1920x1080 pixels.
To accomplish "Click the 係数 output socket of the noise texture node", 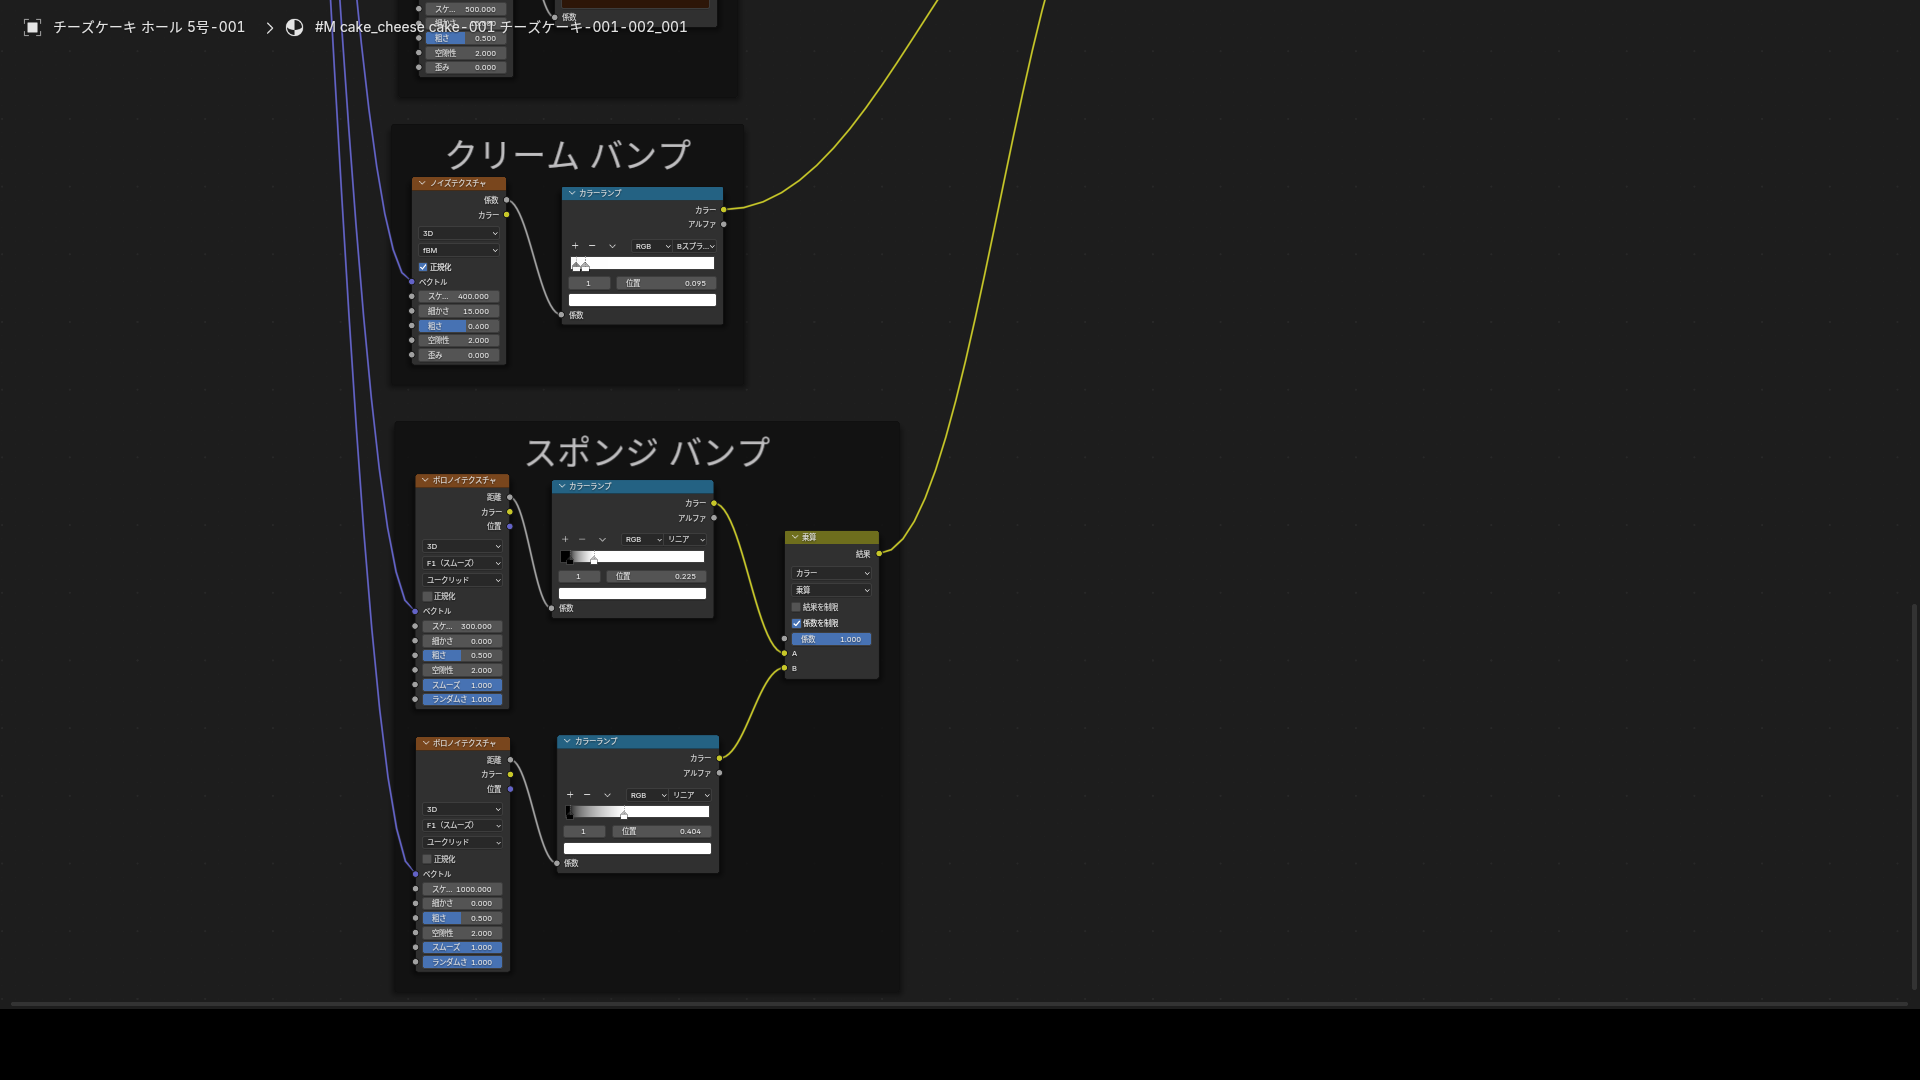I will (507, 200).
